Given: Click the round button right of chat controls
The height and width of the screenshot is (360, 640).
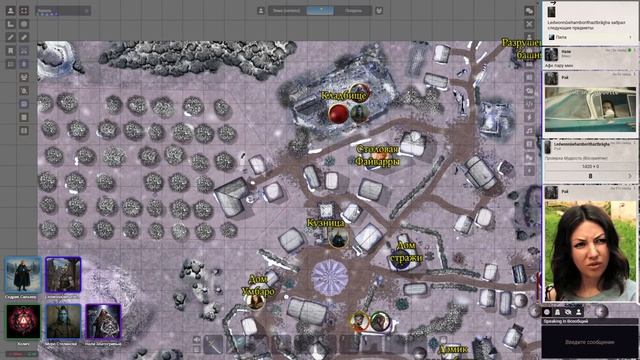Looking at the screenshot, I should 601,312.
